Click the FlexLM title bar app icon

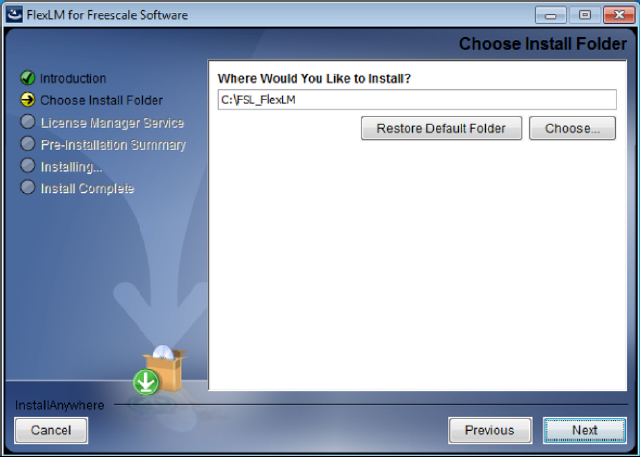point(14,15)
